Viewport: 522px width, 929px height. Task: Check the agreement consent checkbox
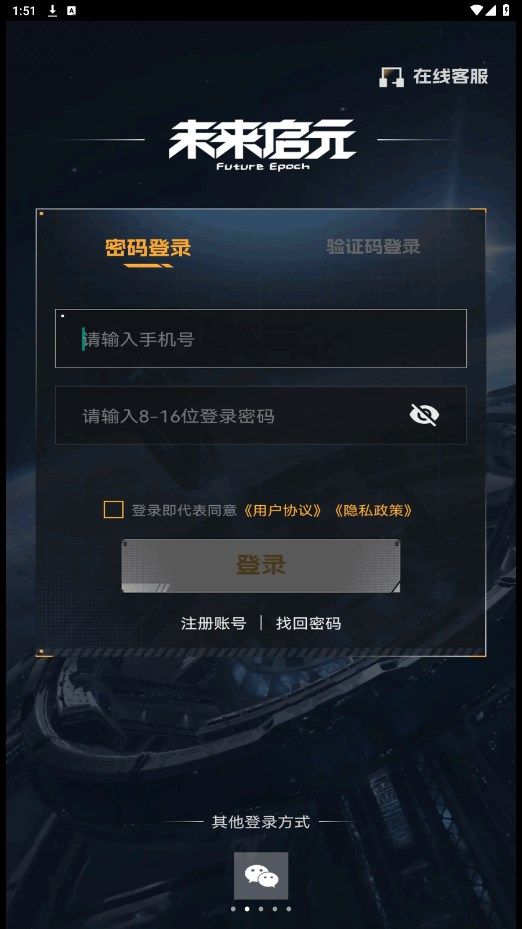pyautogui.click(x=114, y=510)
